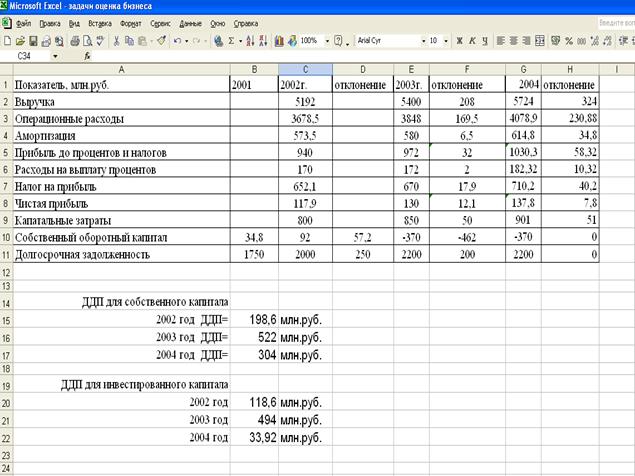Toggle underline formatting (Ч)
635x476 pixels.
coord(485,41)
